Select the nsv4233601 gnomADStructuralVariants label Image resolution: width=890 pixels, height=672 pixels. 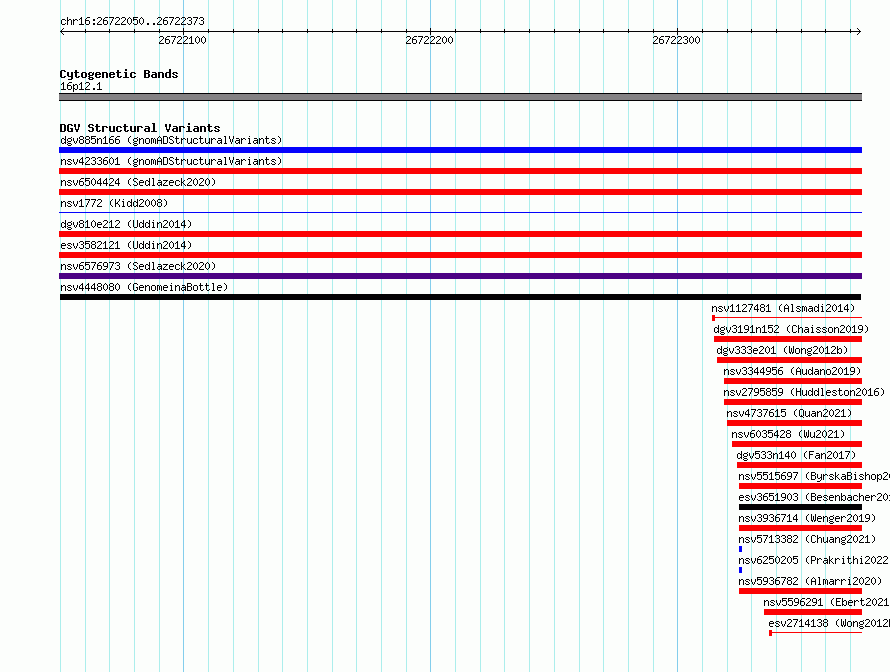pos(171,161)
